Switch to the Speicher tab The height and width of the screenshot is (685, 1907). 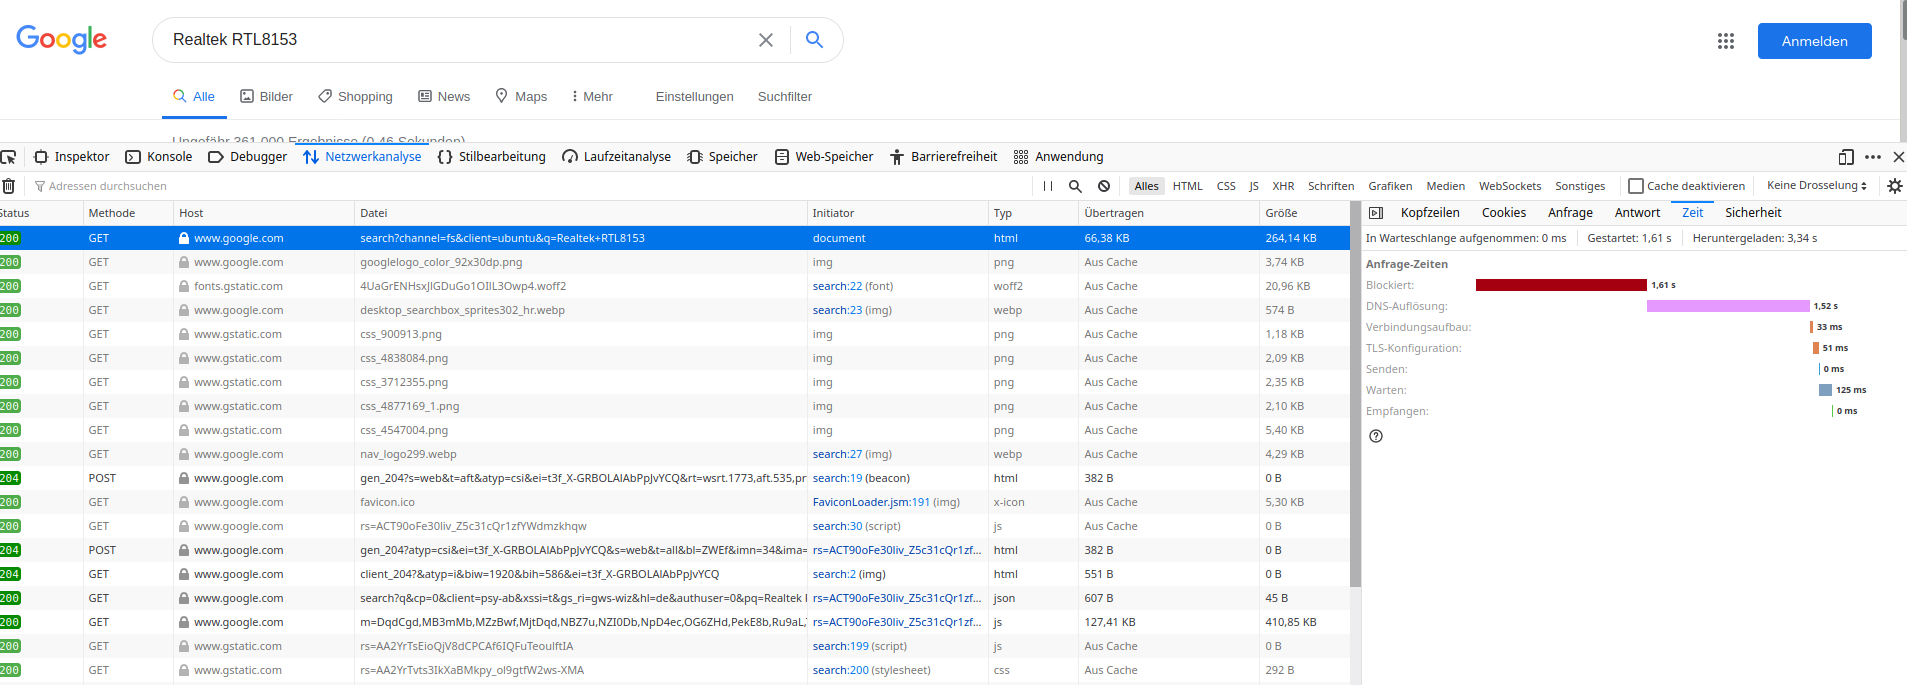pyautogui.click(x=722, y=157)
